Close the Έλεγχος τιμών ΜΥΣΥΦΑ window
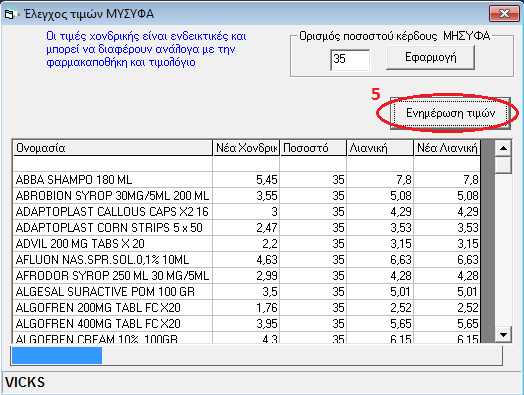Image resolution: width=524 pixels, height=395 pixels. 504,14
